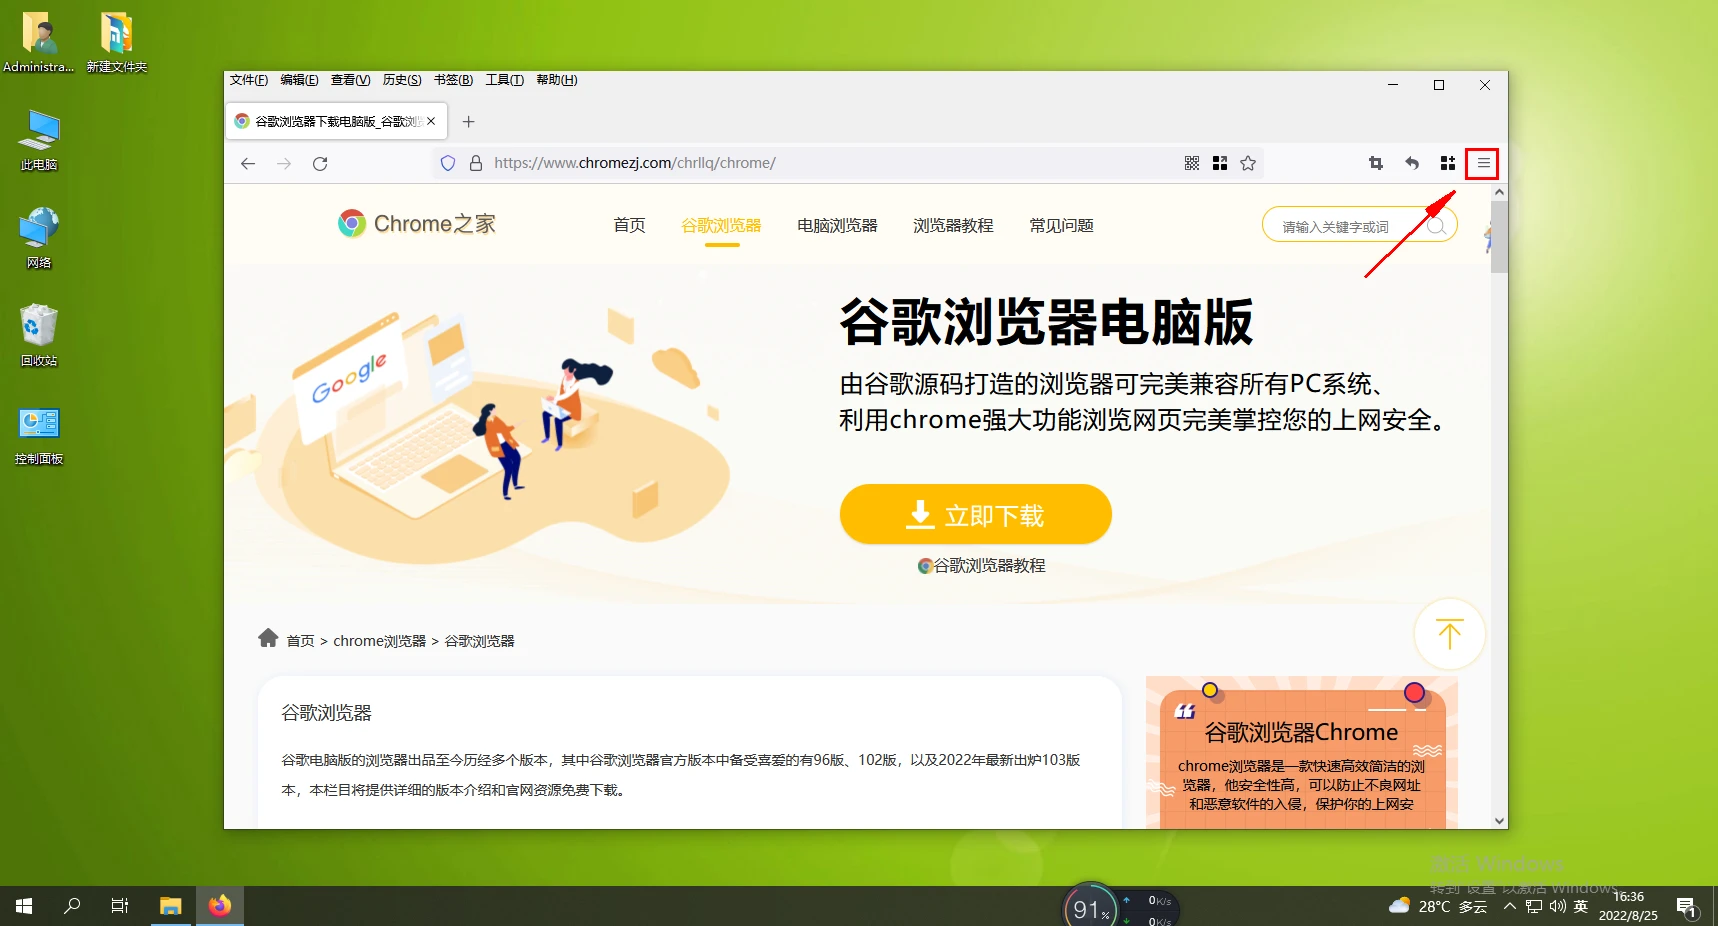
Task: Open the Windows Start menu
Action: pos(24,906)
